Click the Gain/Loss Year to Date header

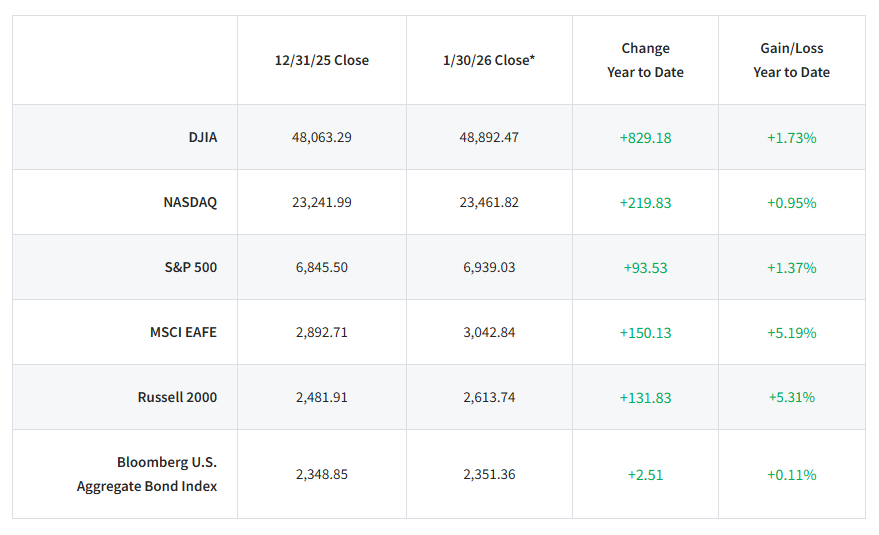tap(791, 60)
